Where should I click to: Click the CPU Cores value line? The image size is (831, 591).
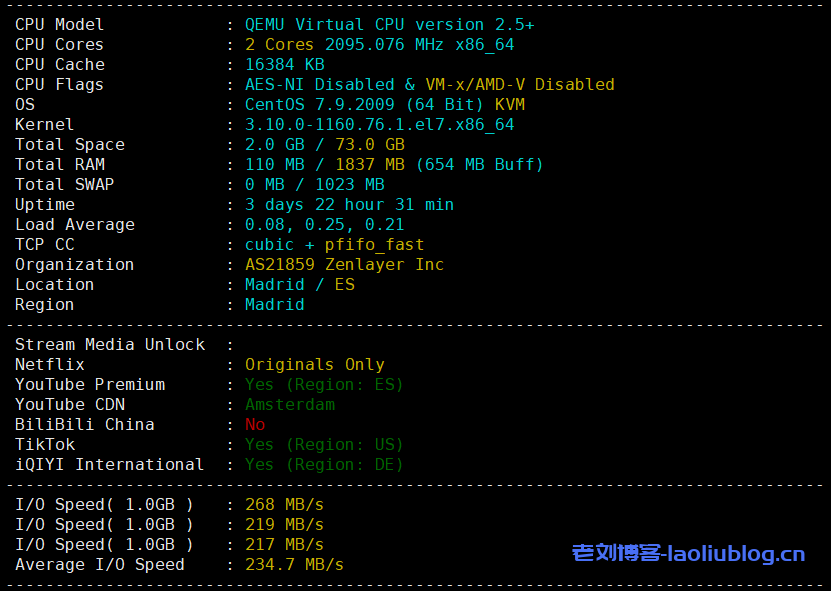coord(379,44)
